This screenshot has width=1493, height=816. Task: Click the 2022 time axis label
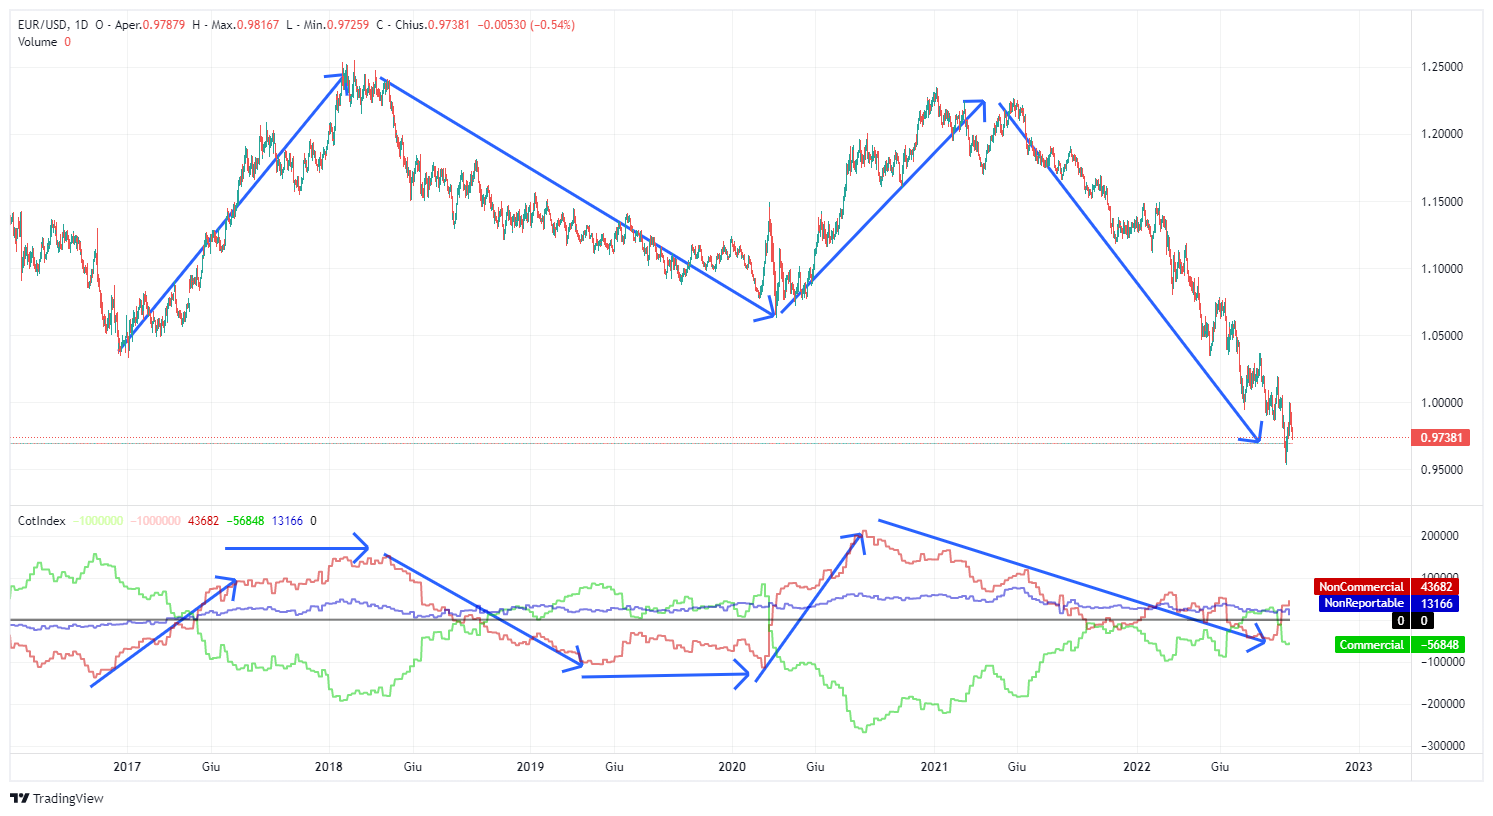1137,767
